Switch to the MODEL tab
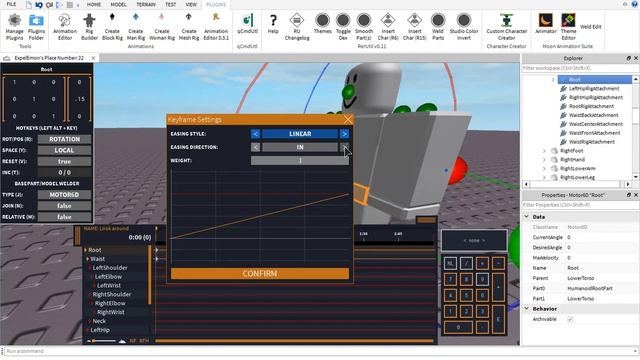Screen dimensions: 640x360 point(118,4)
